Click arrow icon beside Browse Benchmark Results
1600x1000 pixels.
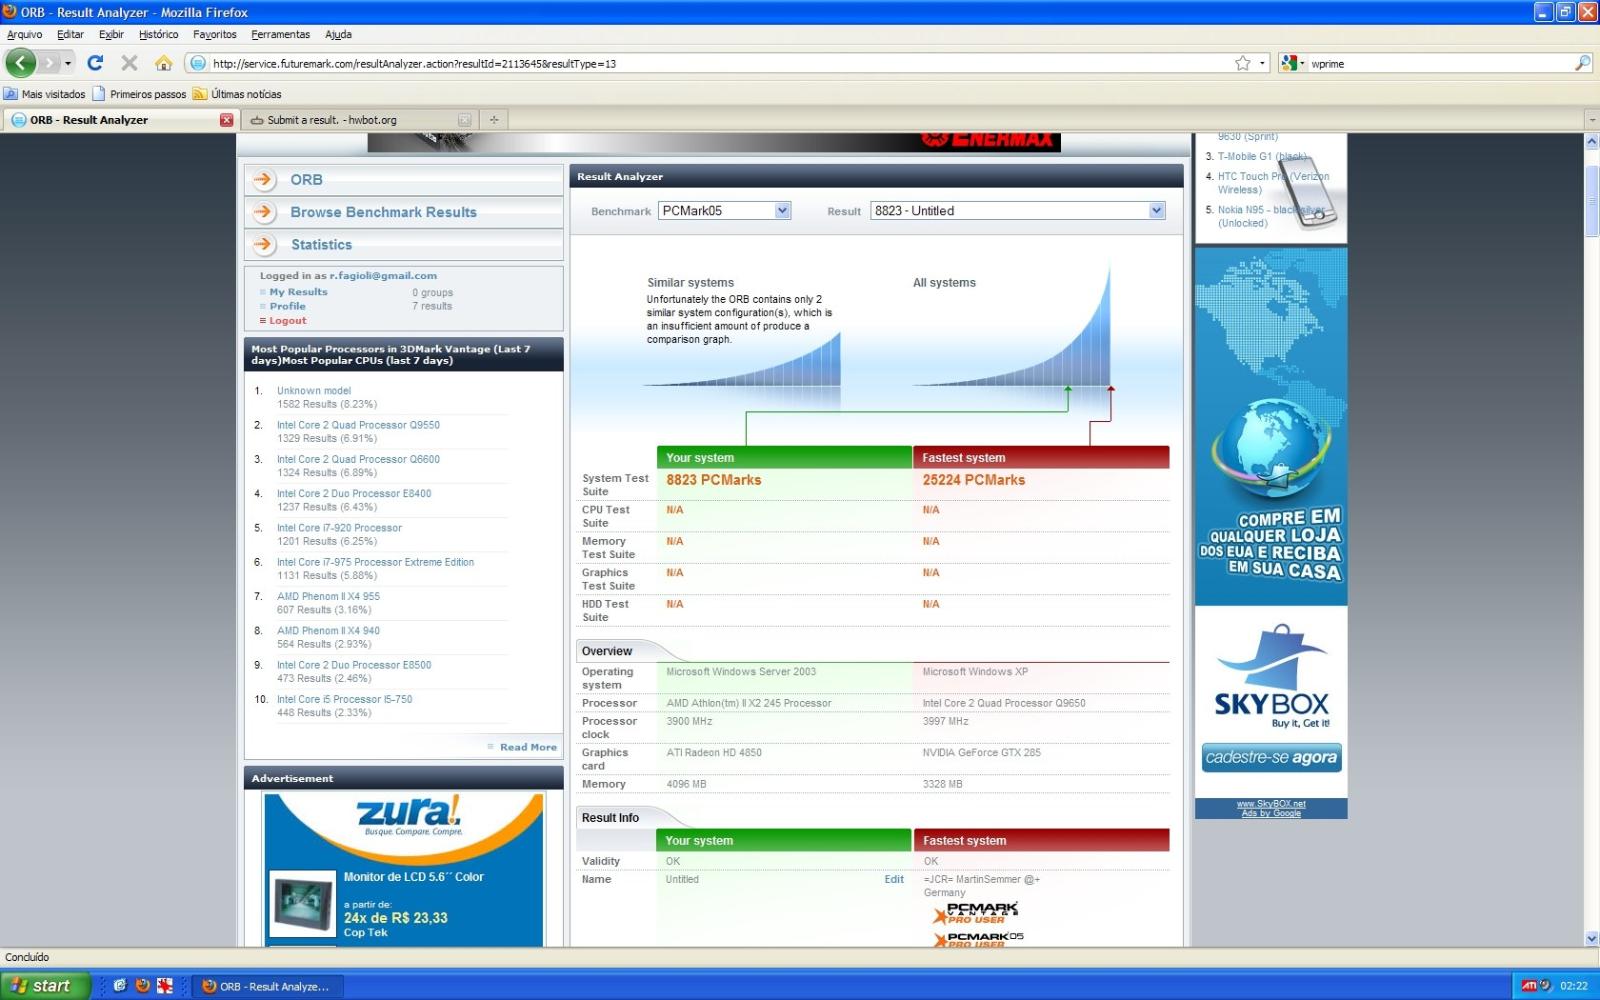click(264, 212)
